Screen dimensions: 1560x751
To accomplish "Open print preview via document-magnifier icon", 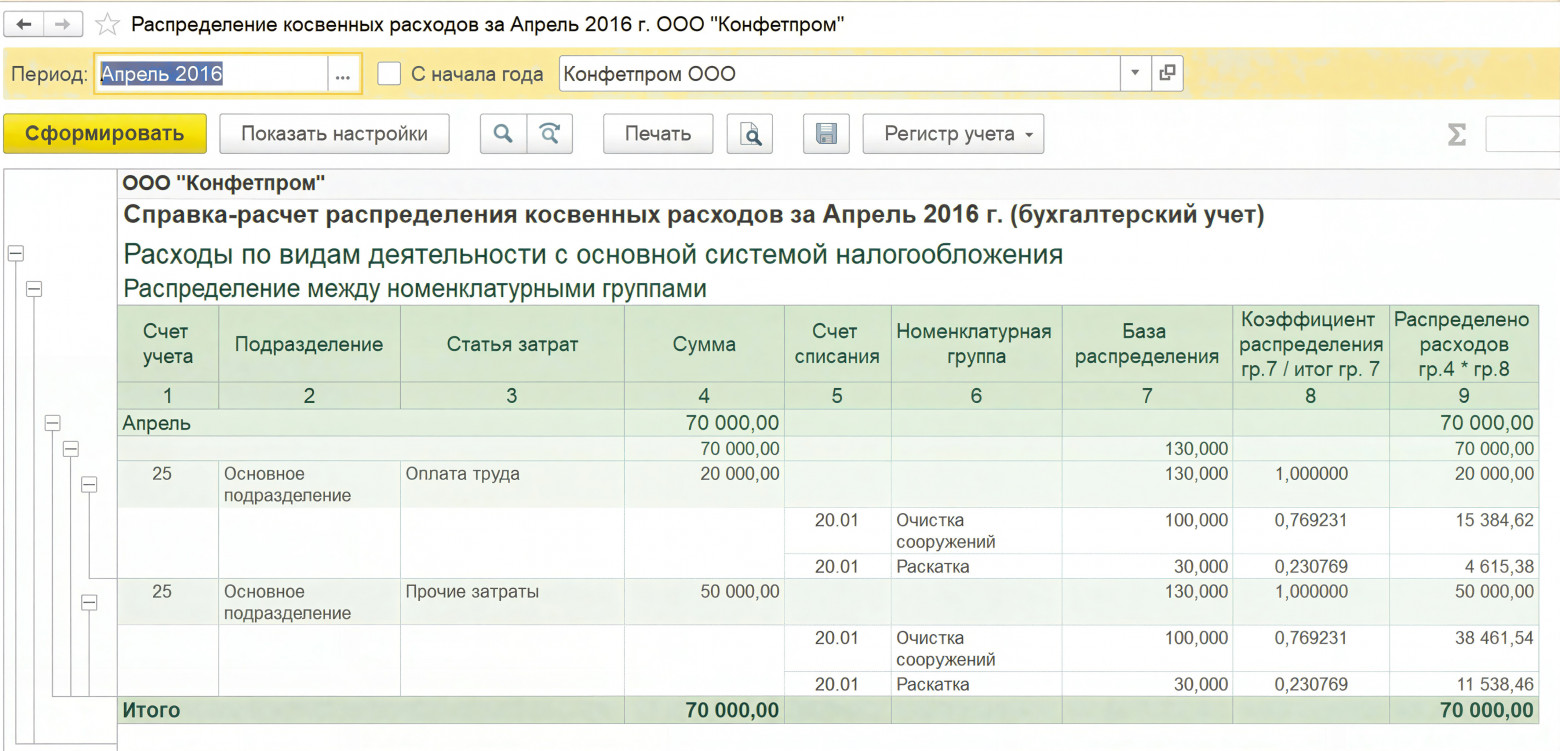I will pyautogui.click(x=749, y=133).
